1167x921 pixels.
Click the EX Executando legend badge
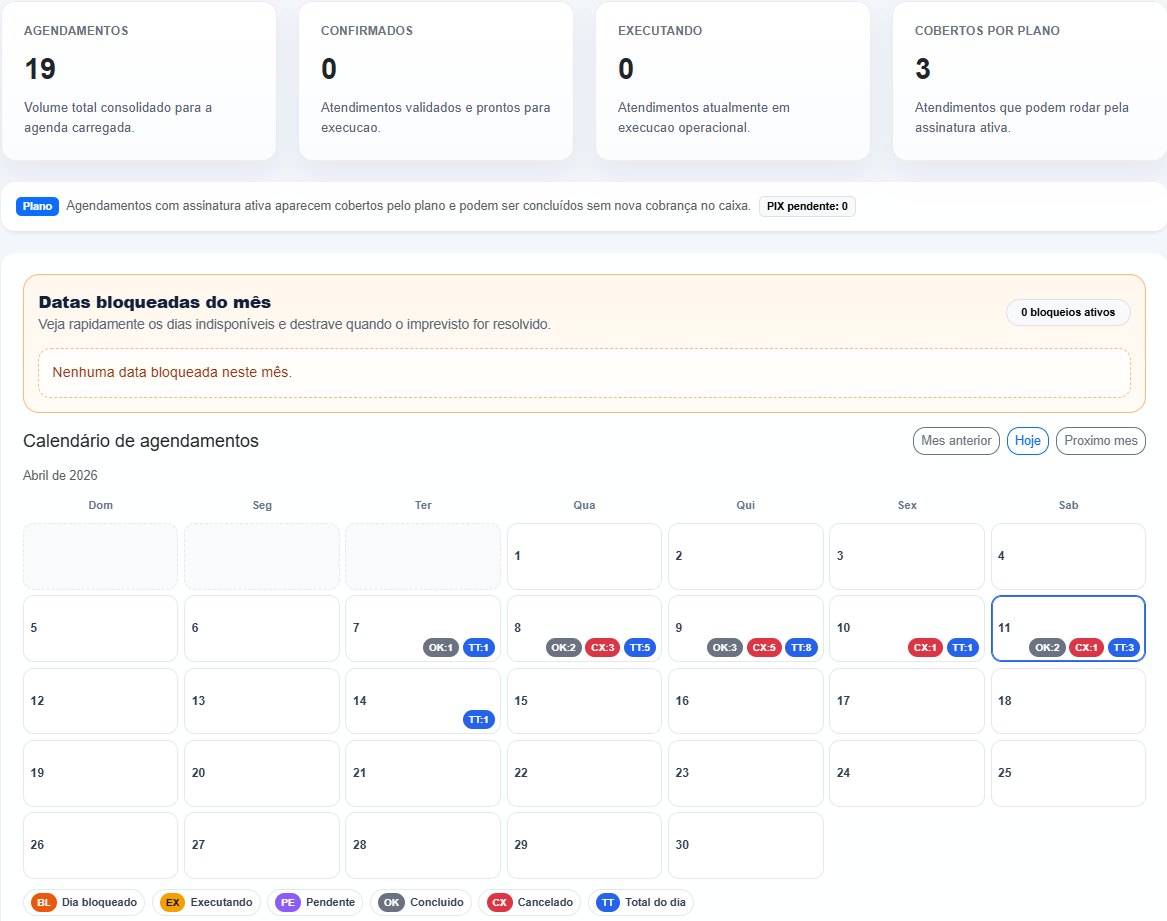[x=206, y=902]
